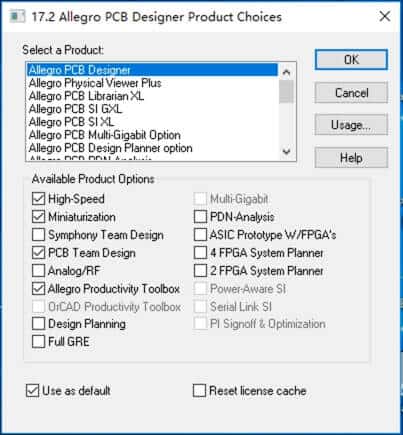Click the product list scrollbar thumb
The height and width of the screenshot is (435, 403).
286,91
